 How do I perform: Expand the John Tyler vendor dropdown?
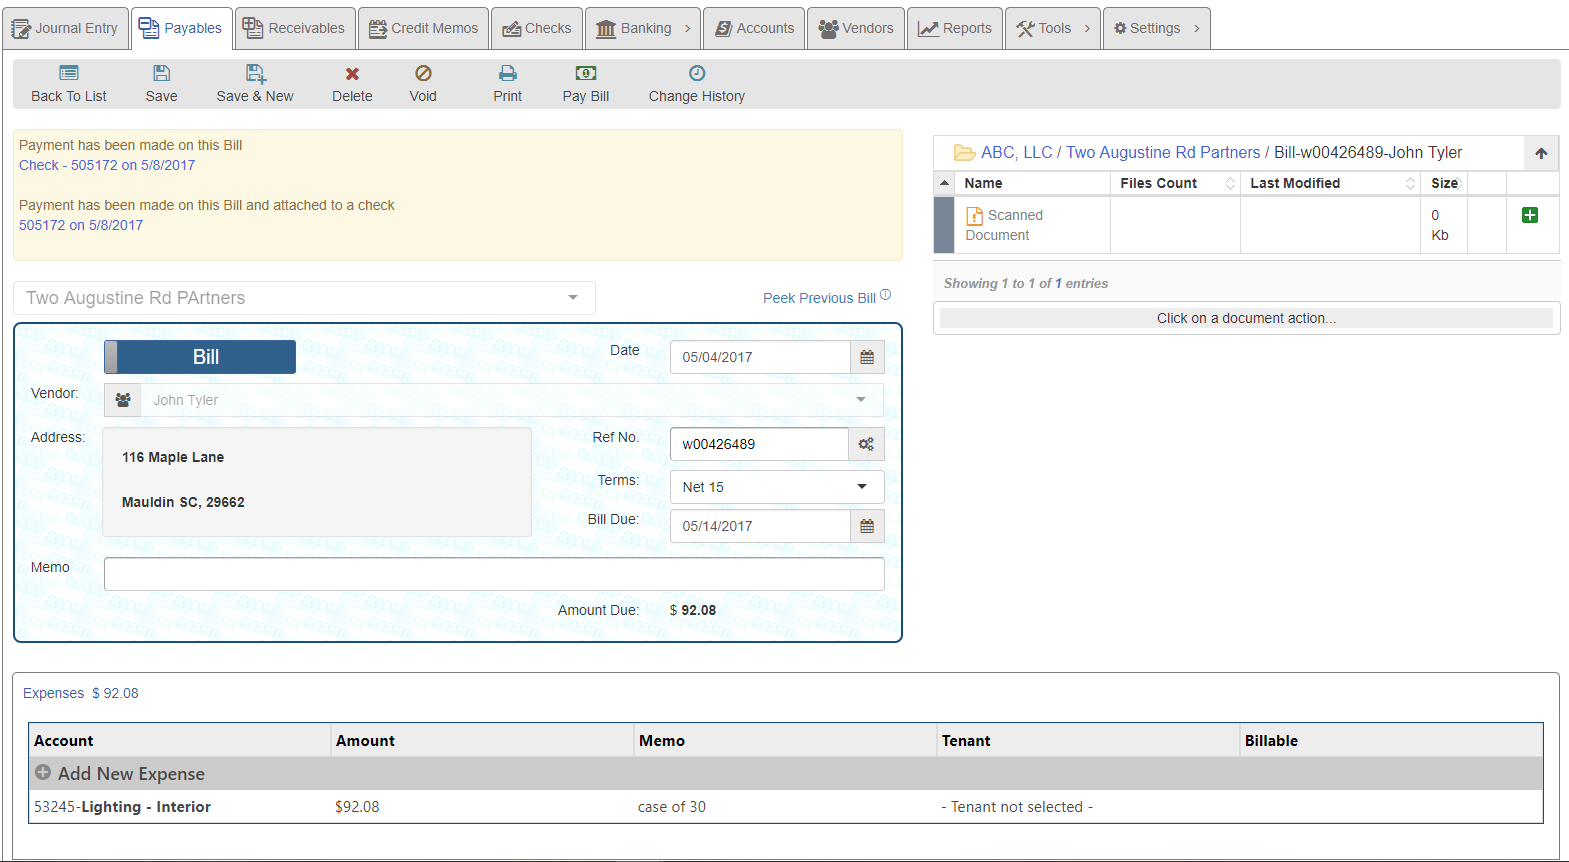(x=860, y=400)
